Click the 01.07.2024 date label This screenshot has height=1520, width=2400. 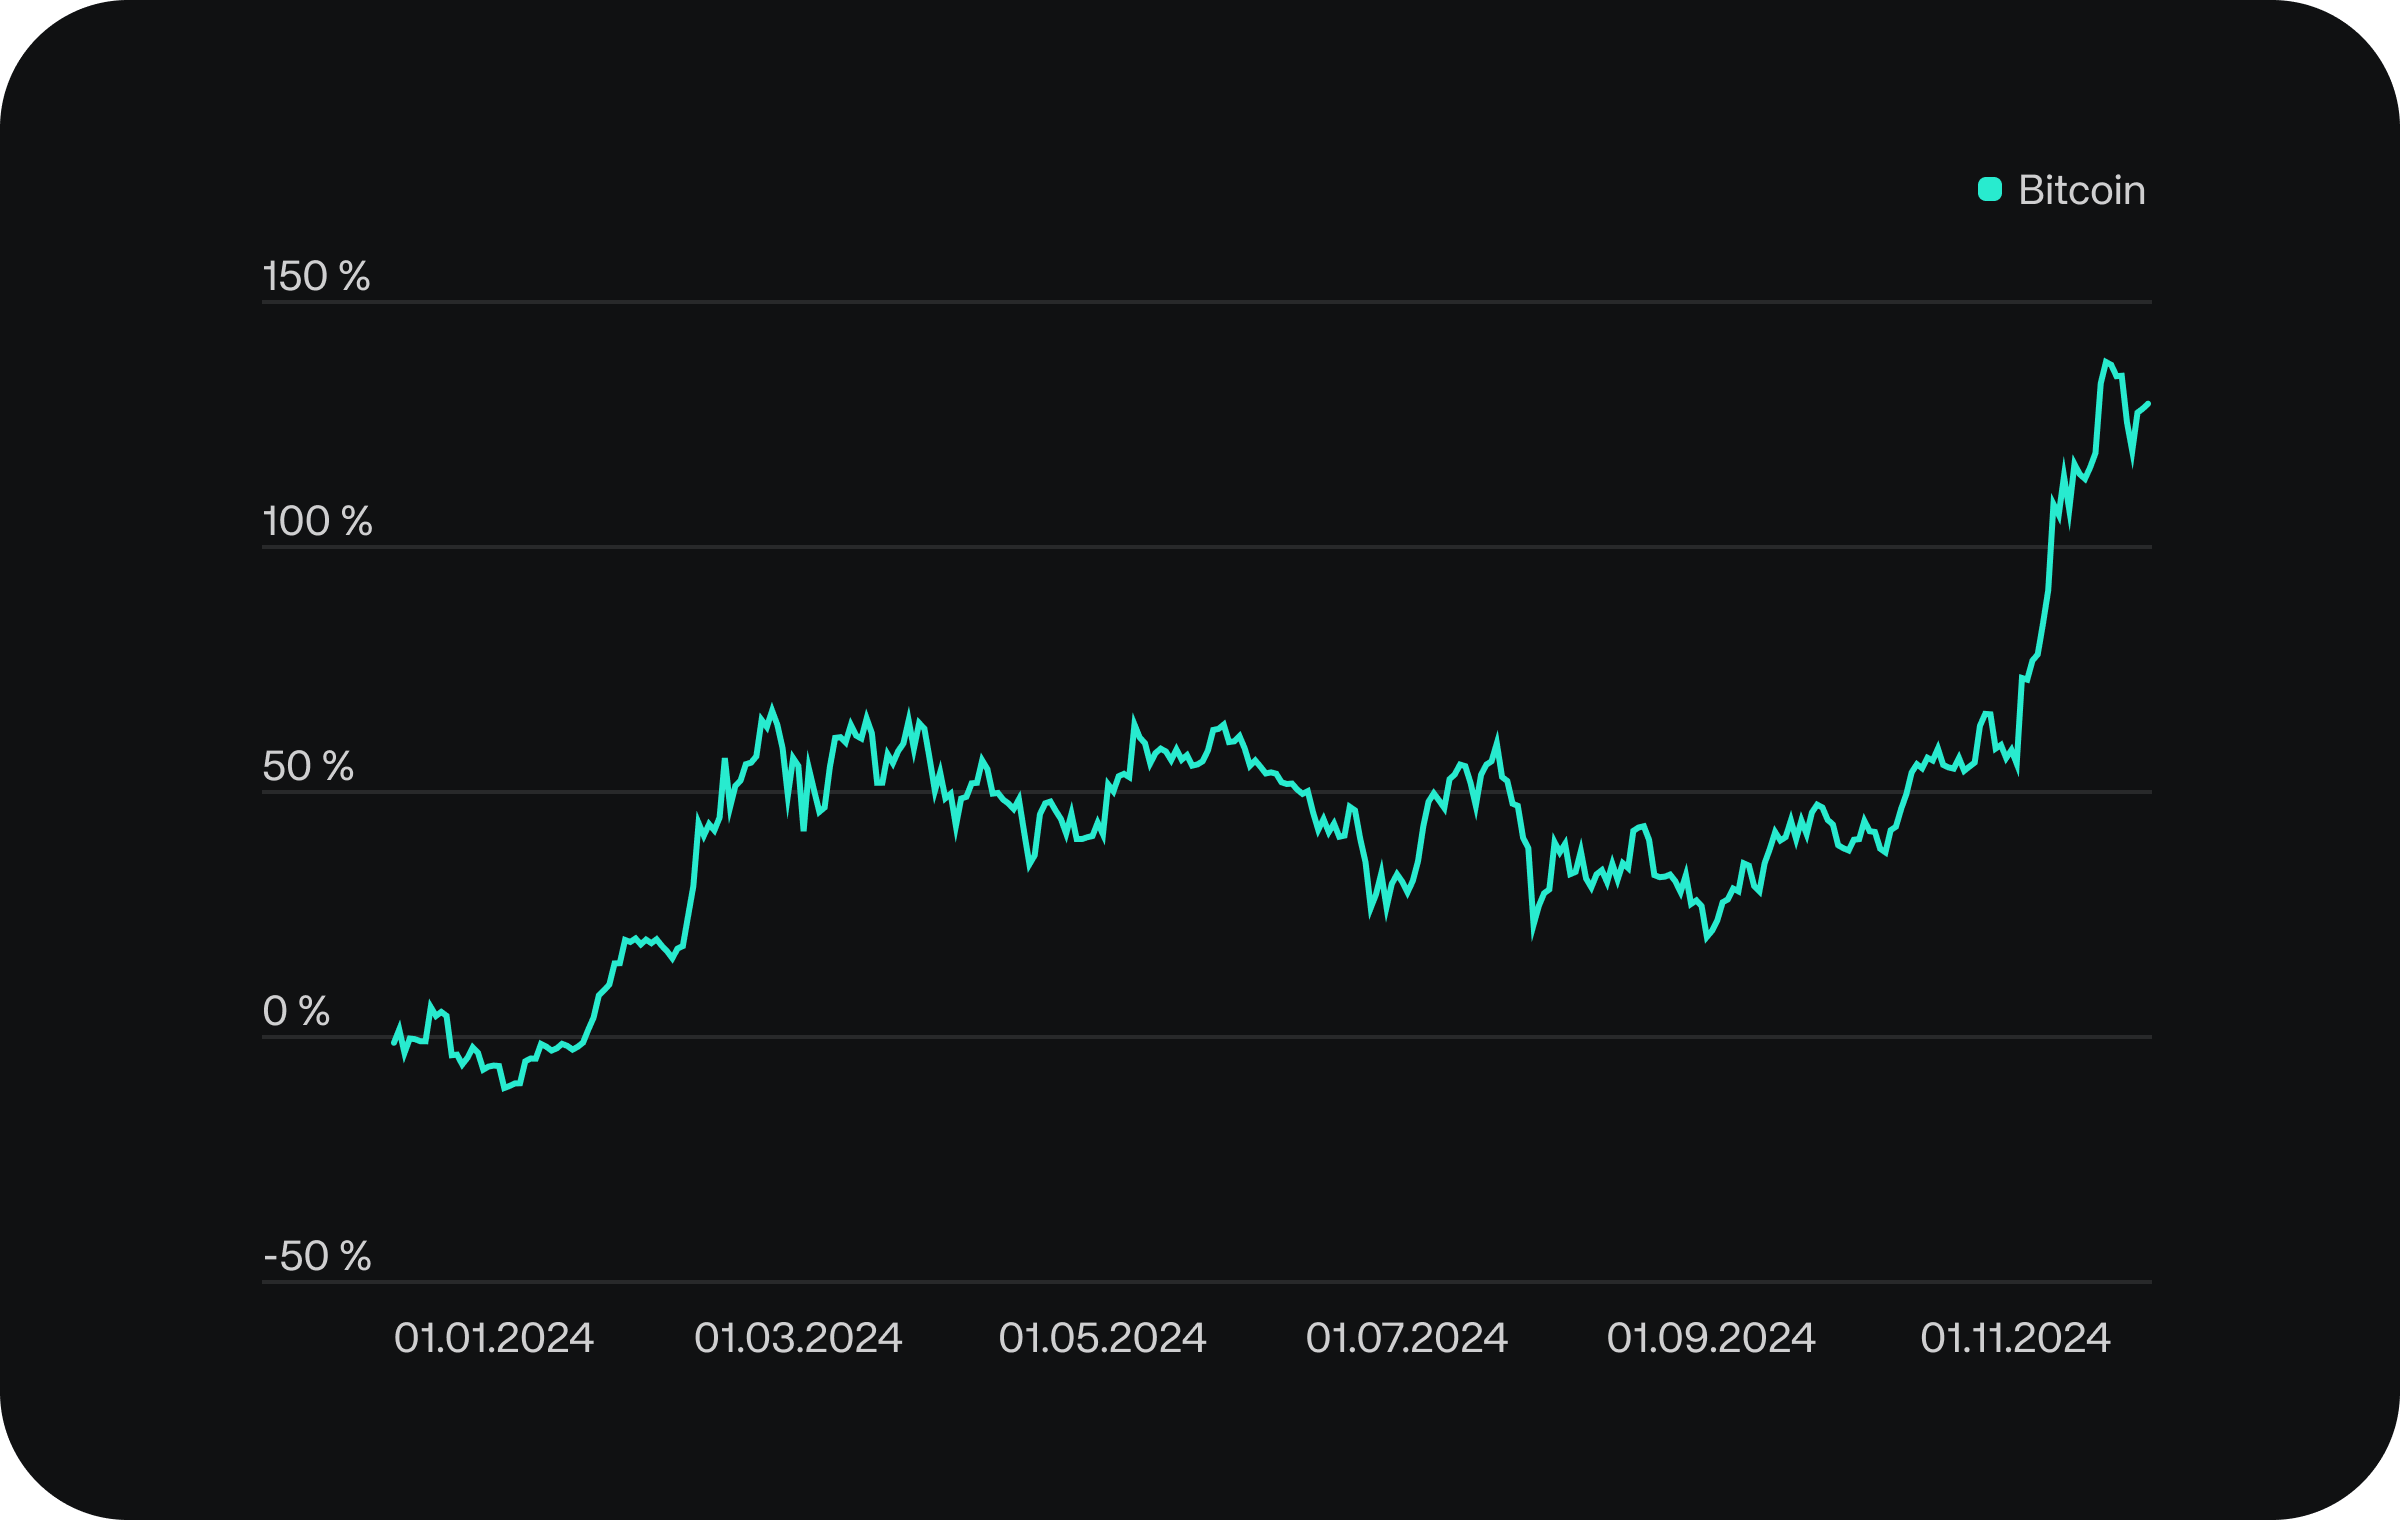coord(1406,1338)
